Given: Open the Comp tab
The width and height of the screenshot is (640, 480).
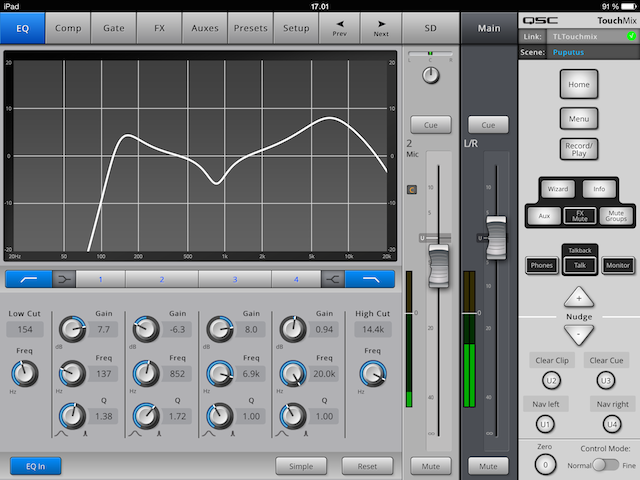Looking at the screenshot, I should [68, 28].
